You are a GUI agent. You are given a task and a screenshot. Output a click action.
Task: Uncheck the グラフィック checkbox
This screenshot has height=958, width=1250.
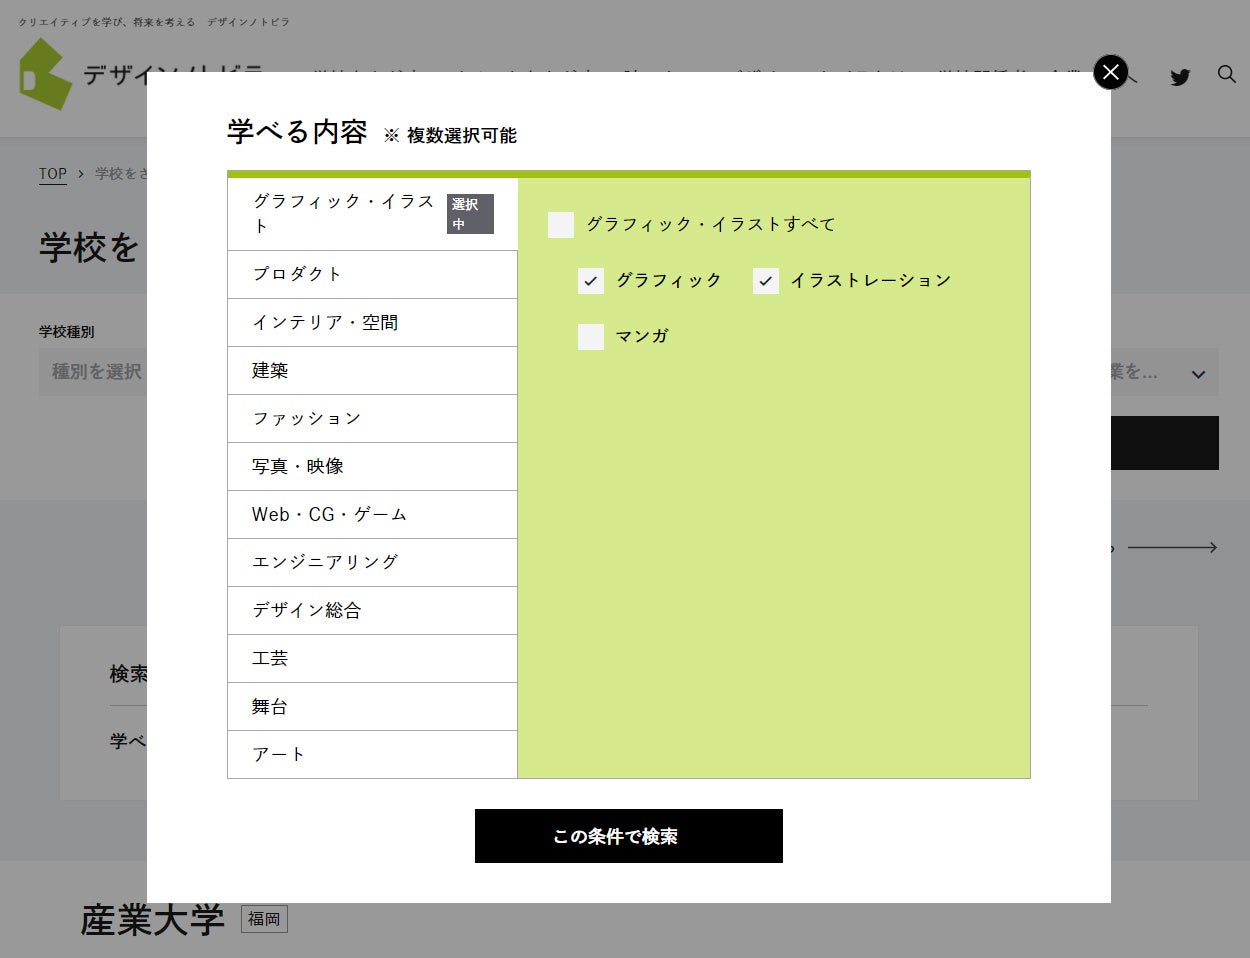pos(590,281)
